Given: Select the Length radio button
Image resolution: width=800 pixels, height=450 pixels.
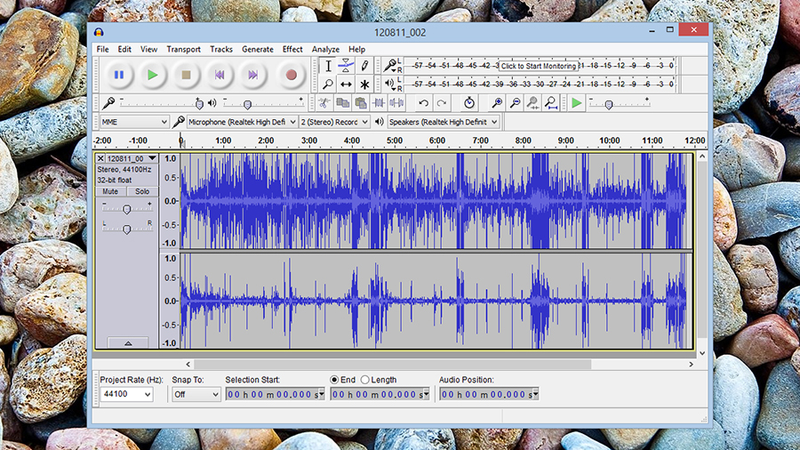Looking at the screenshot, I should pos(365,380).
